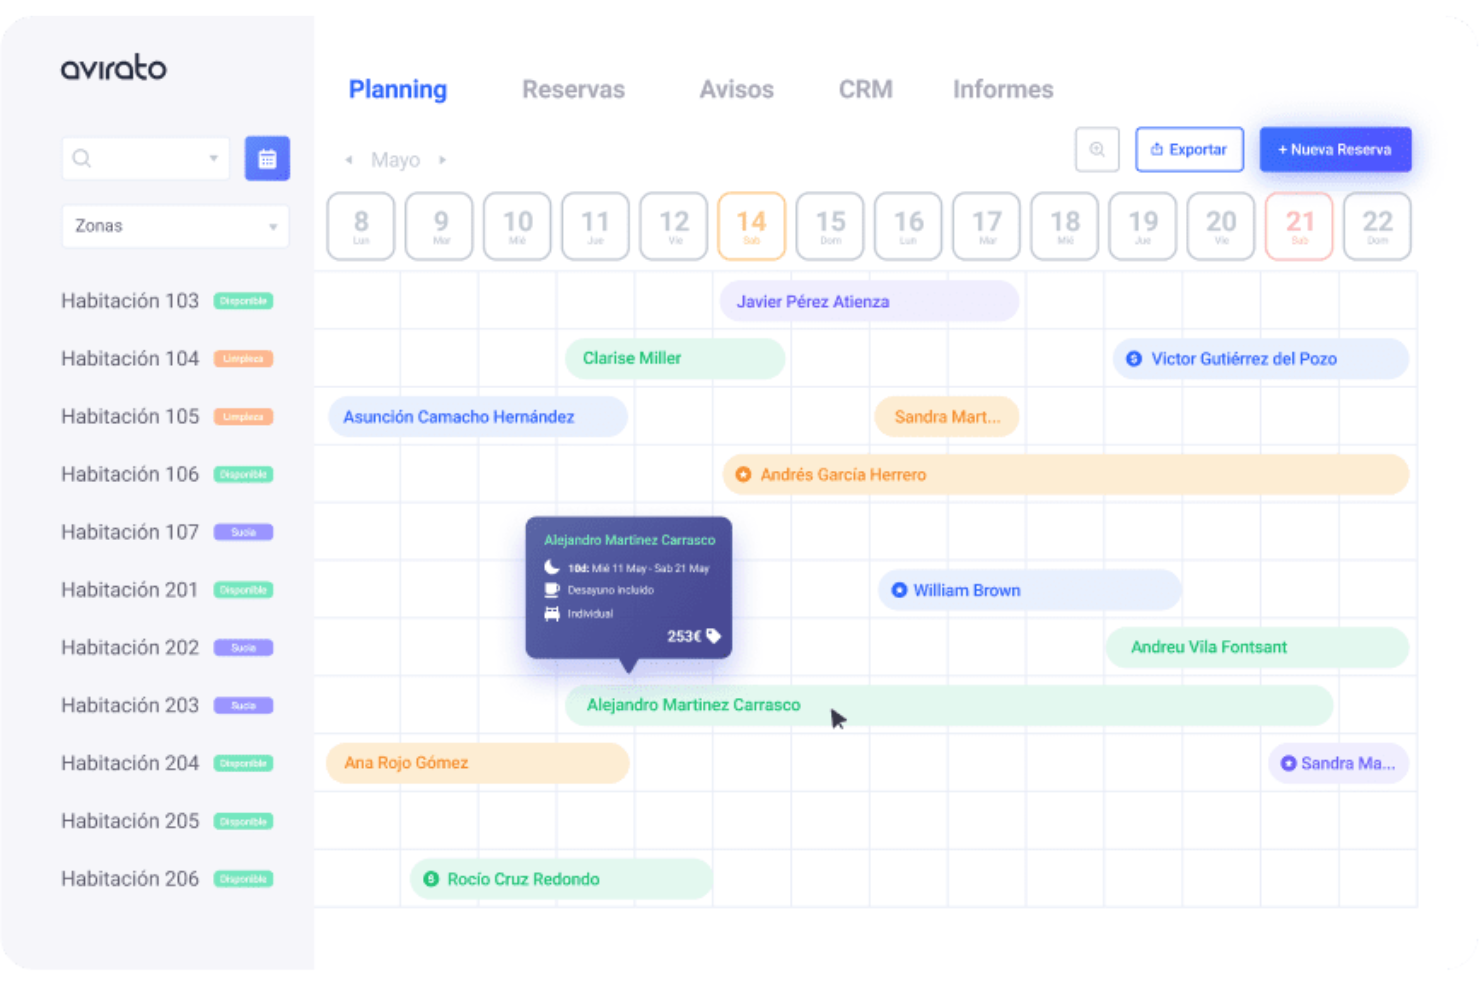Open Clarise Miller reservation

point(675,358)
